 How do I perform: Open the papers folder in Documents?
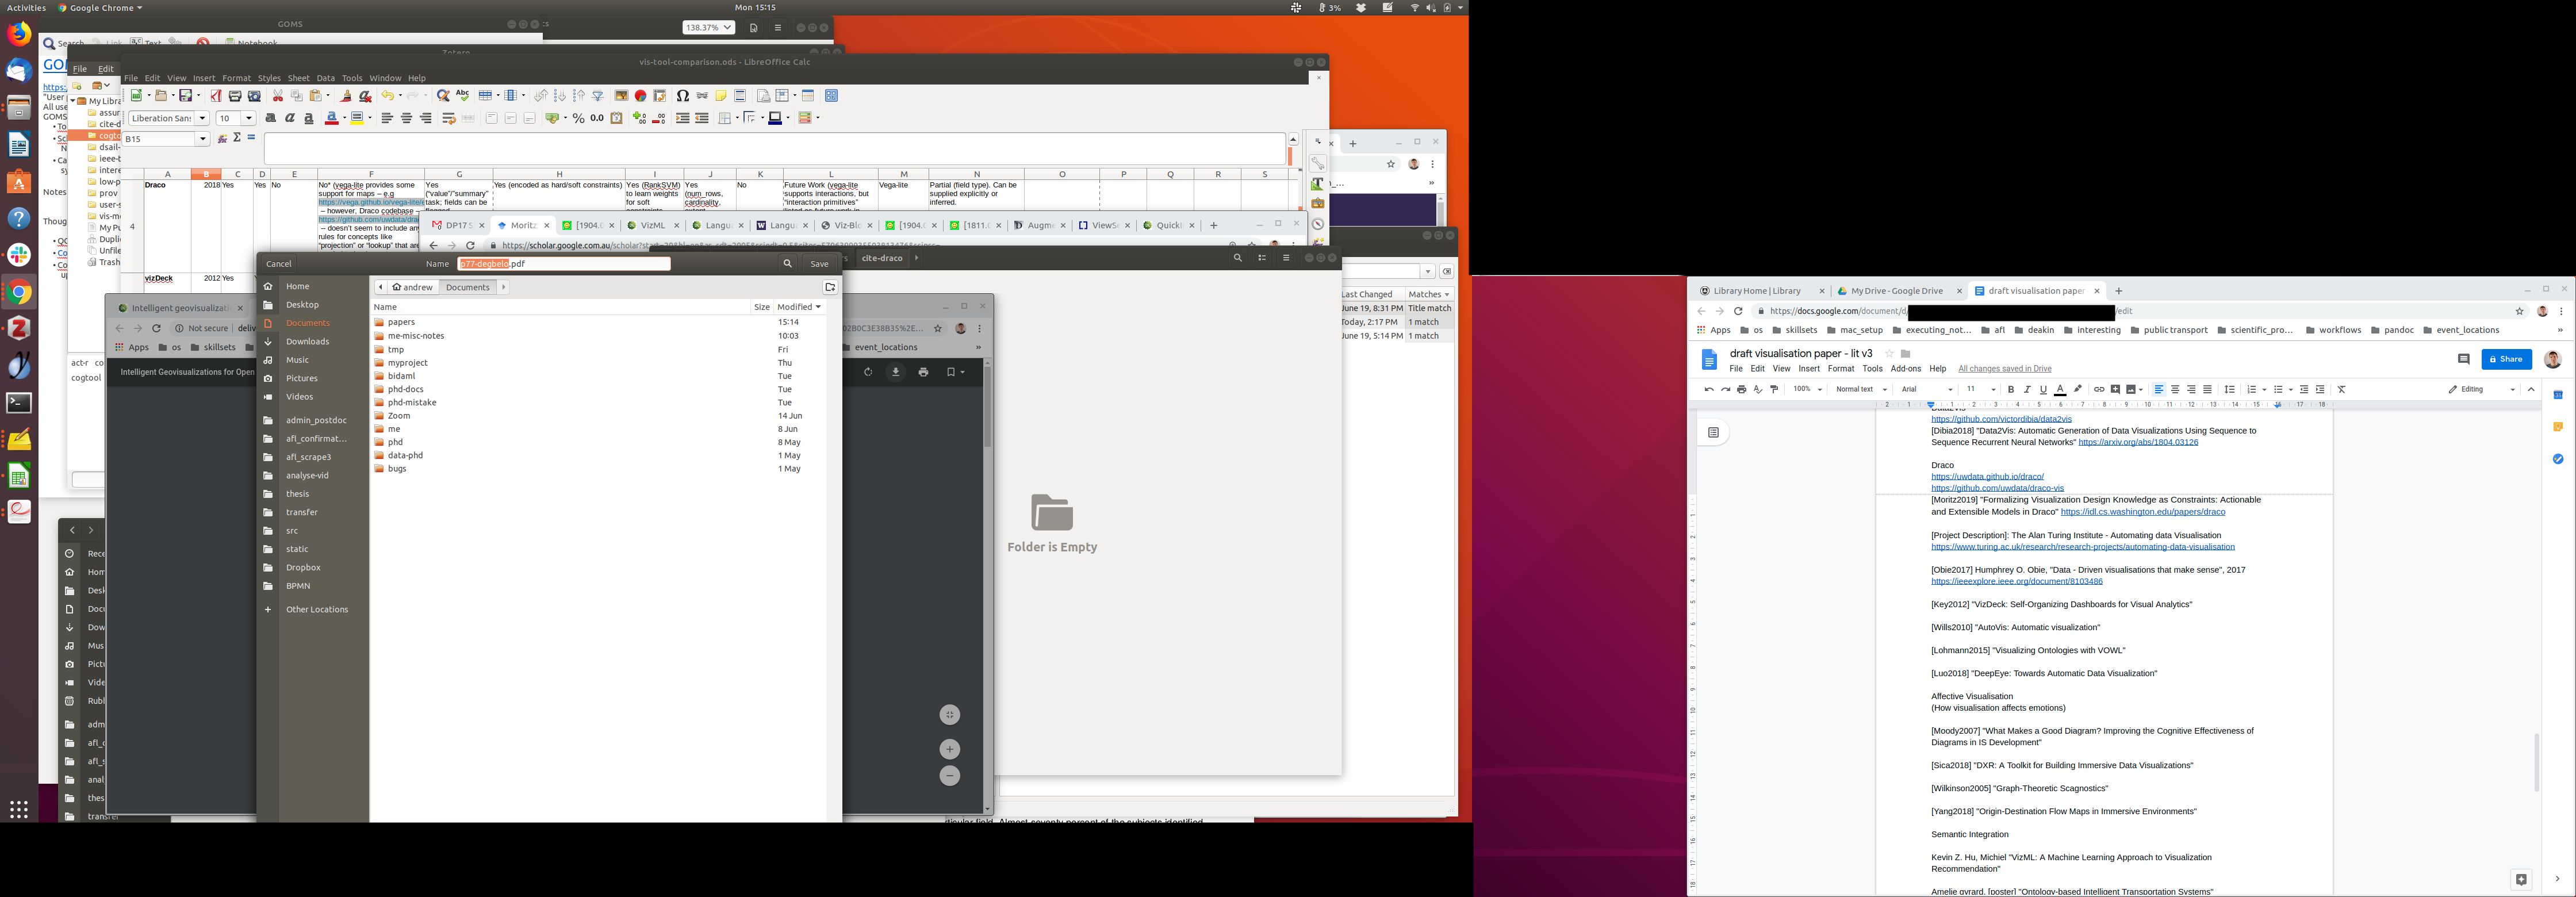tap(401, 322)
